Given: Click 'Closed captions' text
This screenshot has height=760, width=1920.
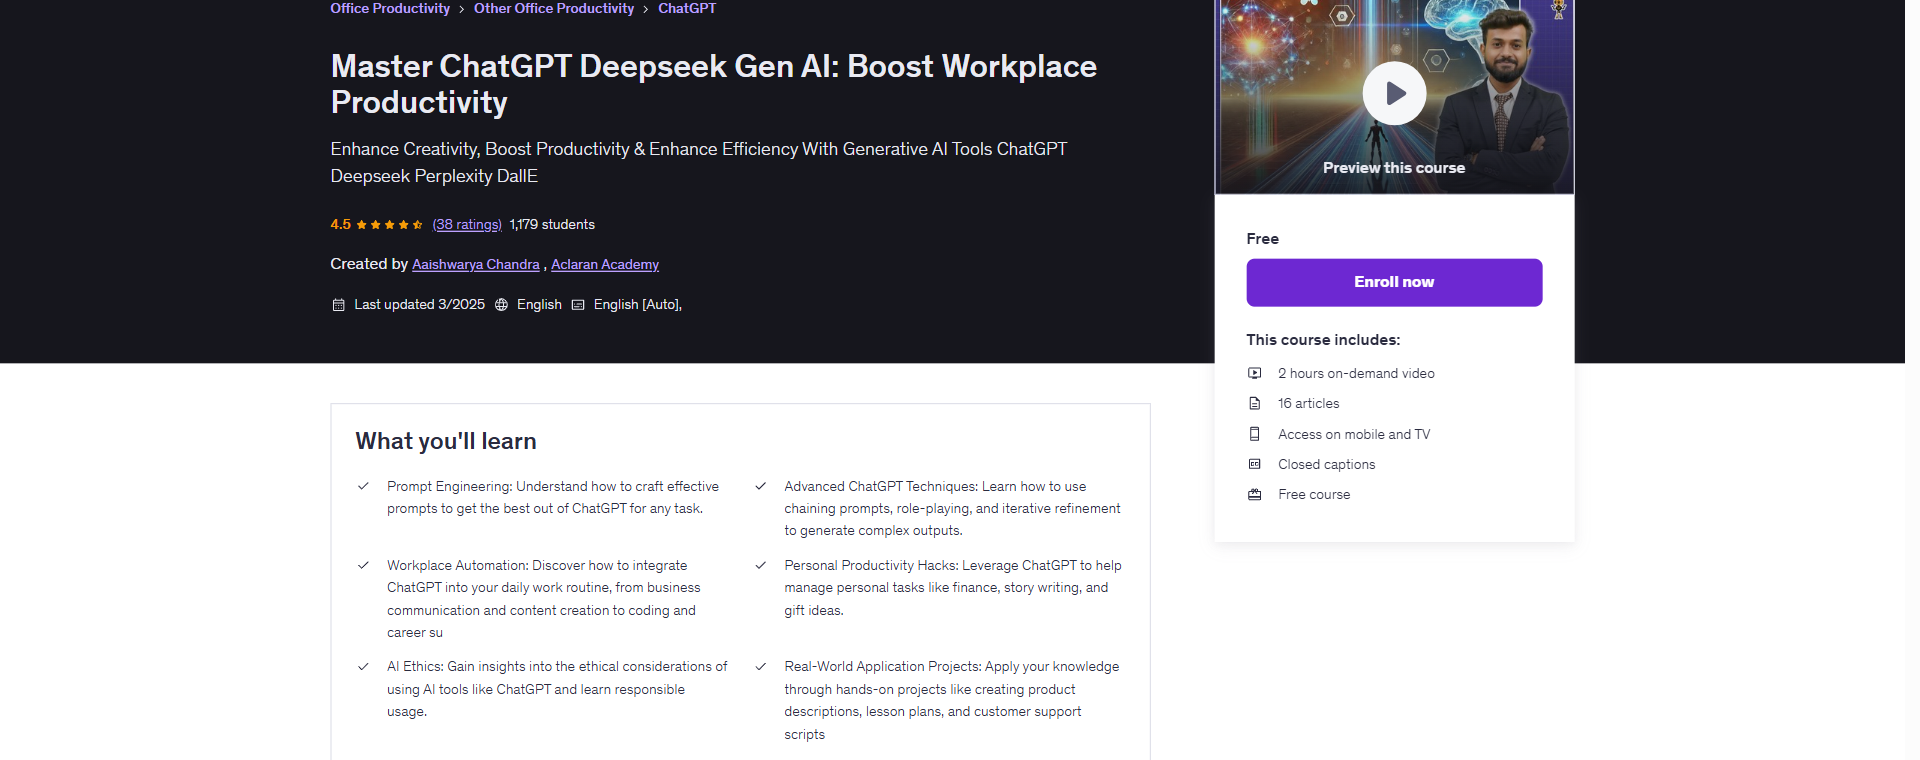Looking at the screenshot, I should (1326, 464).
